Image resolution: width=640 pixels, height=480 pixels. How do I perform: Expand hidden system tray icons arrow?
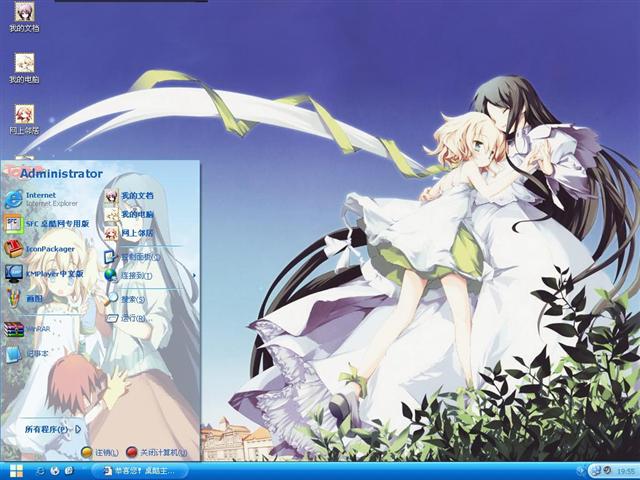[580, 471]
